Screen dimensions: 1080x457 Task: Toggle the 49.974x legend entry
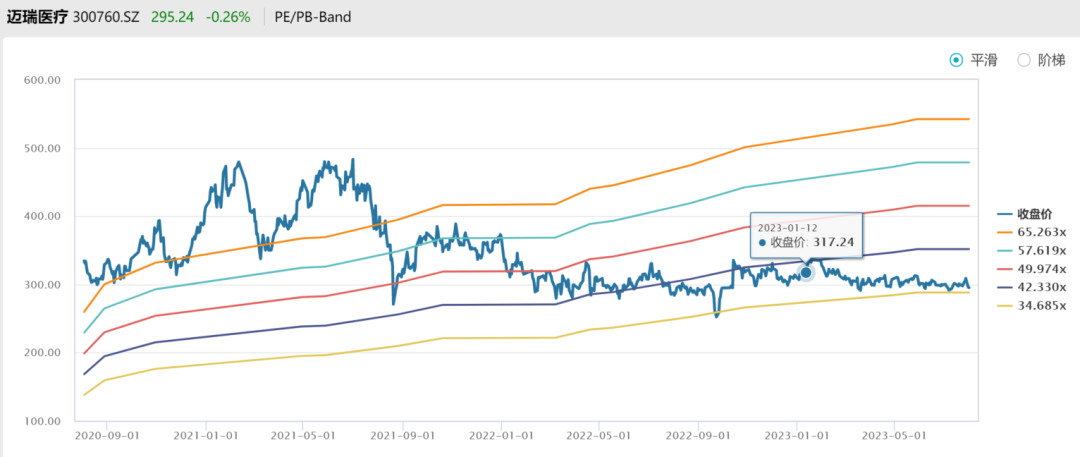pyautogui.click(x=1042, y=269)
